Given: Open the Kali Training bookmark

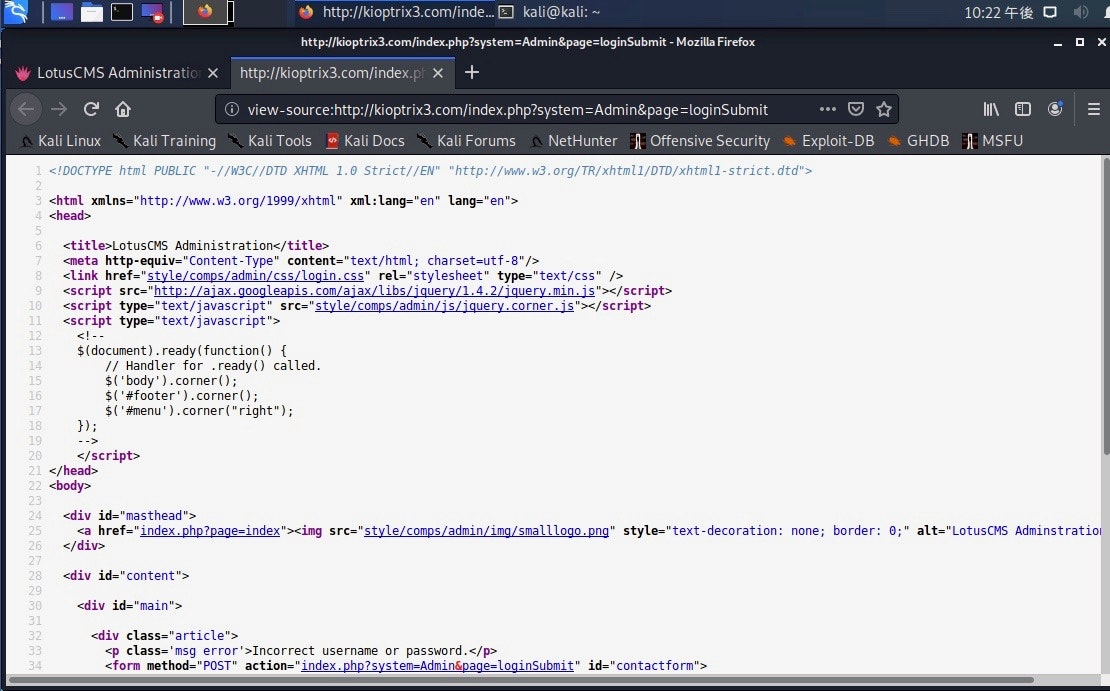Looking at the screenshot, I should [x=164, y=141].
